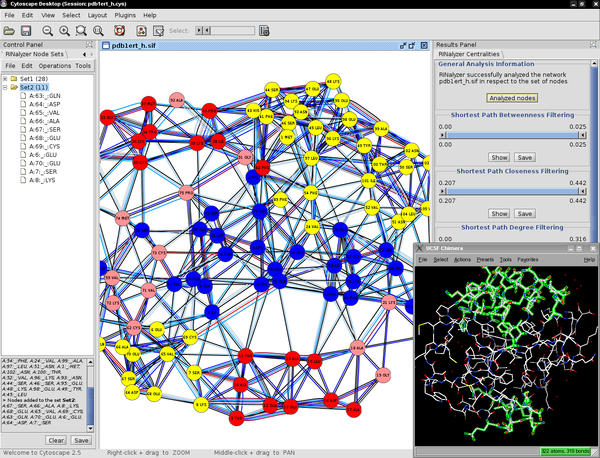
Task: Switch to the RINalyzer Centralities tab
Action: [469, 54]
